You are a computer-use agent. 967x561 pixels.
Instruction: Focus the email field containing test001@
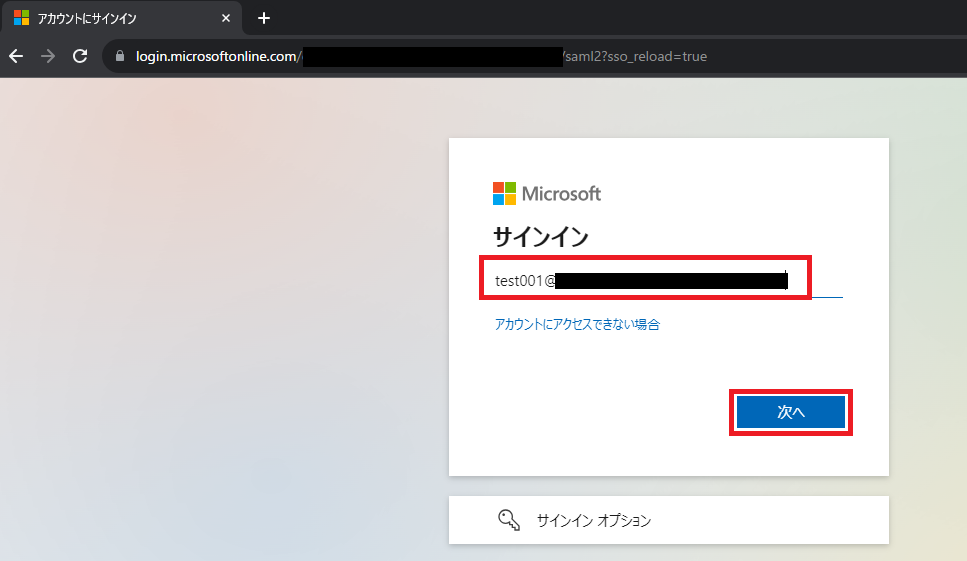pyautogui.click(x=669, y=281)
